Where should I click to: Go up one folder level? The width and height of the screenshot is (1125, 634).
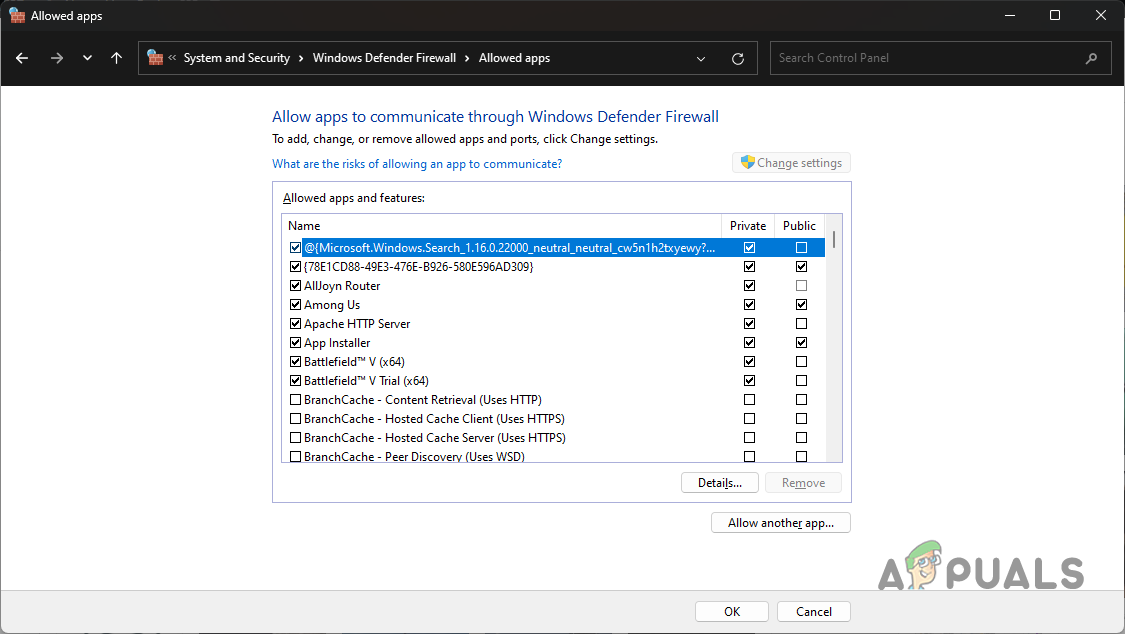pyautogui.click(x=116, y=58)
